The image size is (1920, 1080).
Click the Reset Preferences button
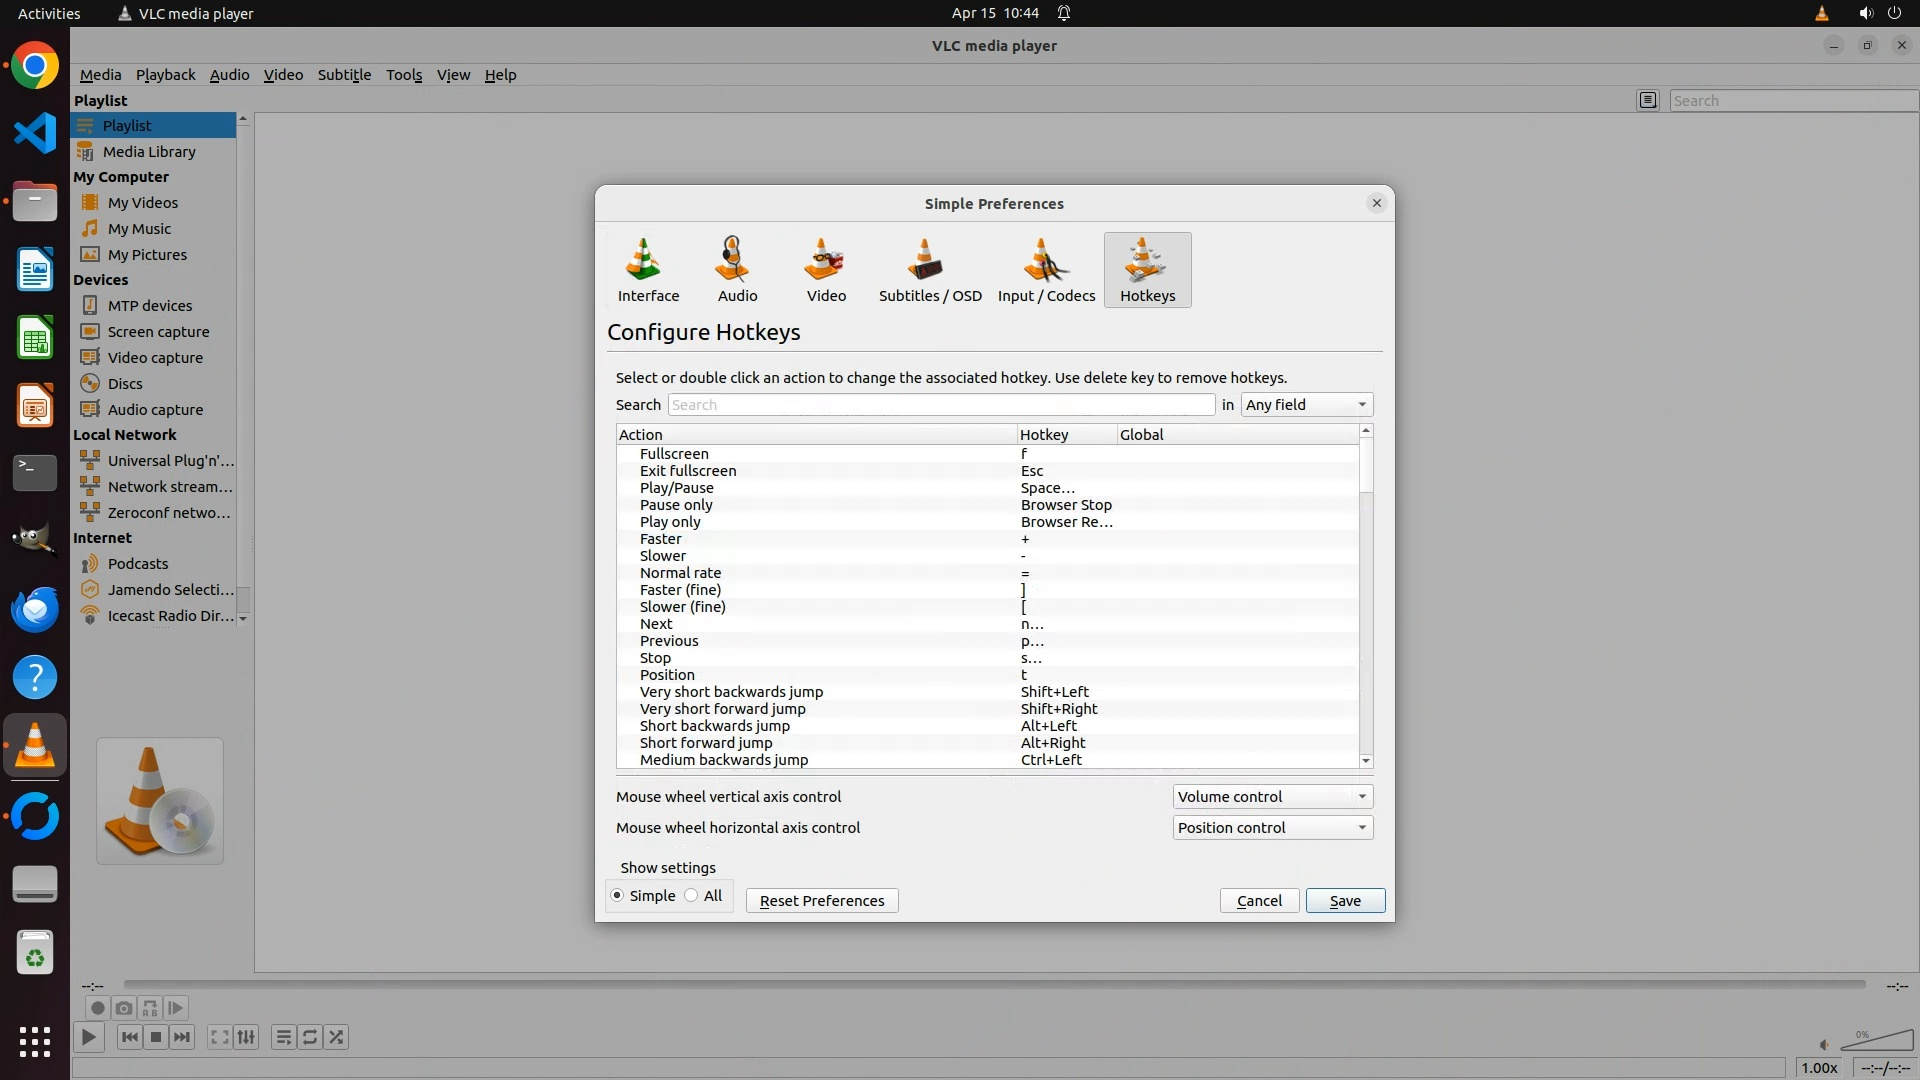(x=822, y=901)
